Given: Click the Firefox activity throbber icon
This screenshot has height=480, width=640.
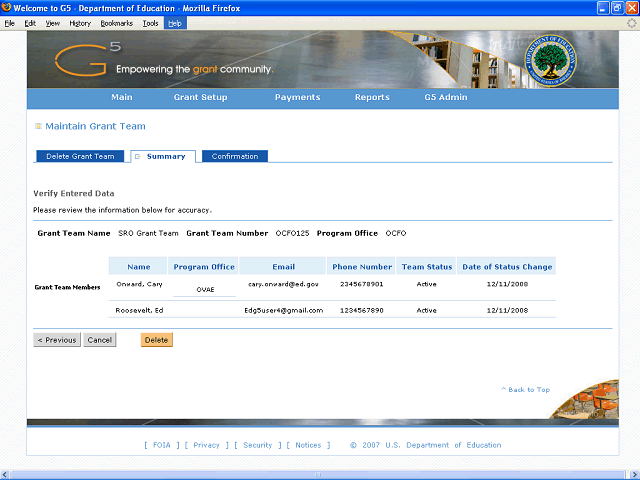Looking at the screenshot, I should 631,22.
